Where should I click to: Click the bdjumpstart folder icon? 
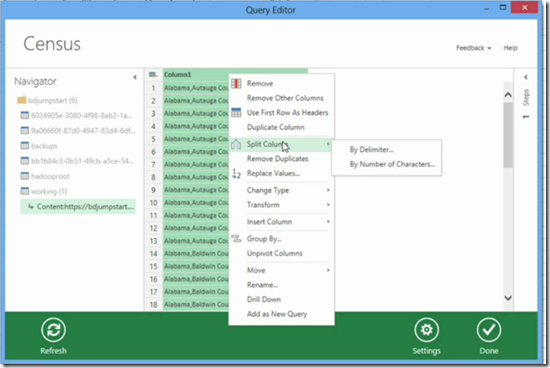[x=22, y=100]
